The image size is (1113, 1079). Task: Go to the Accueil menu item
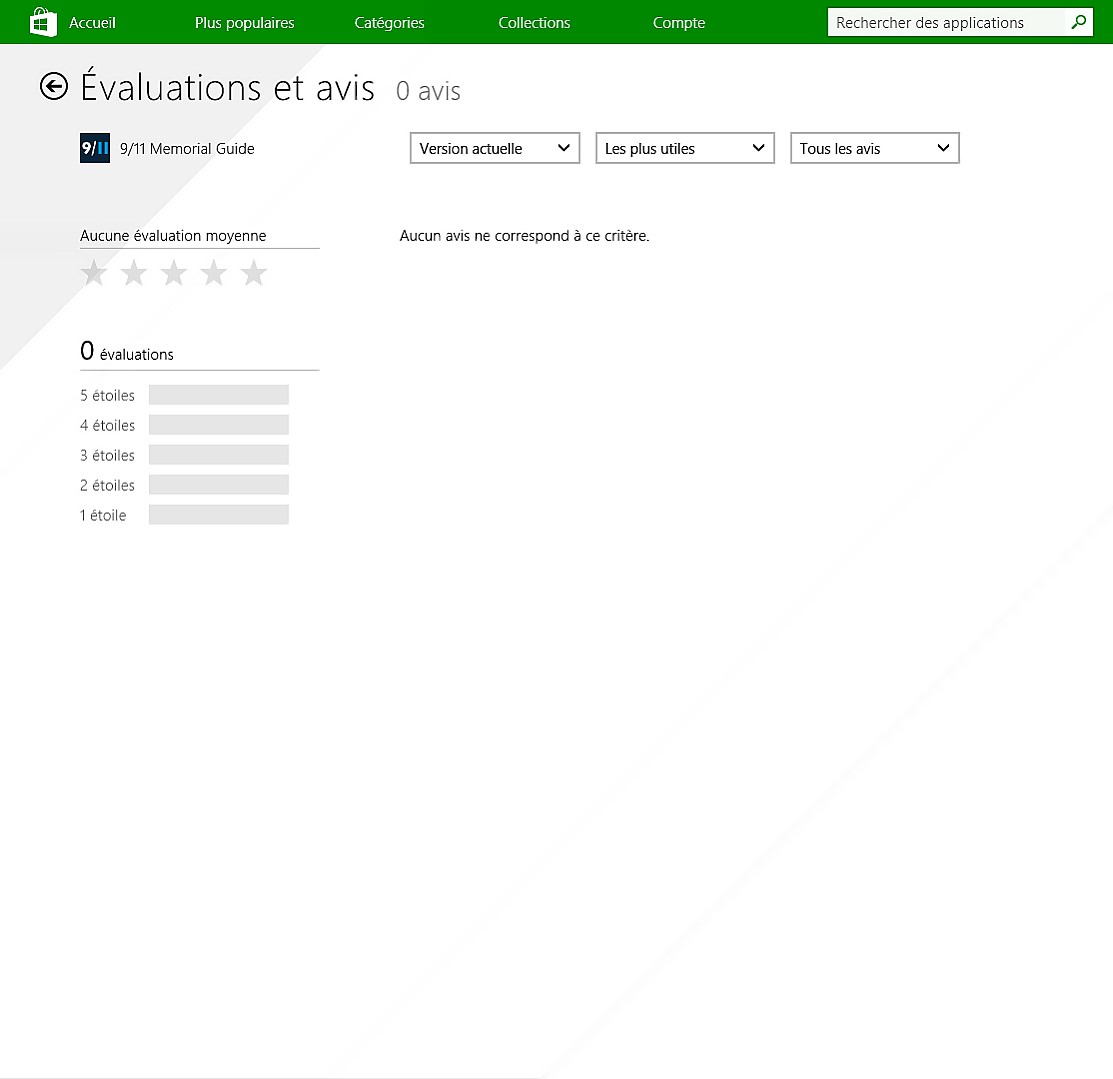(92, 22)
